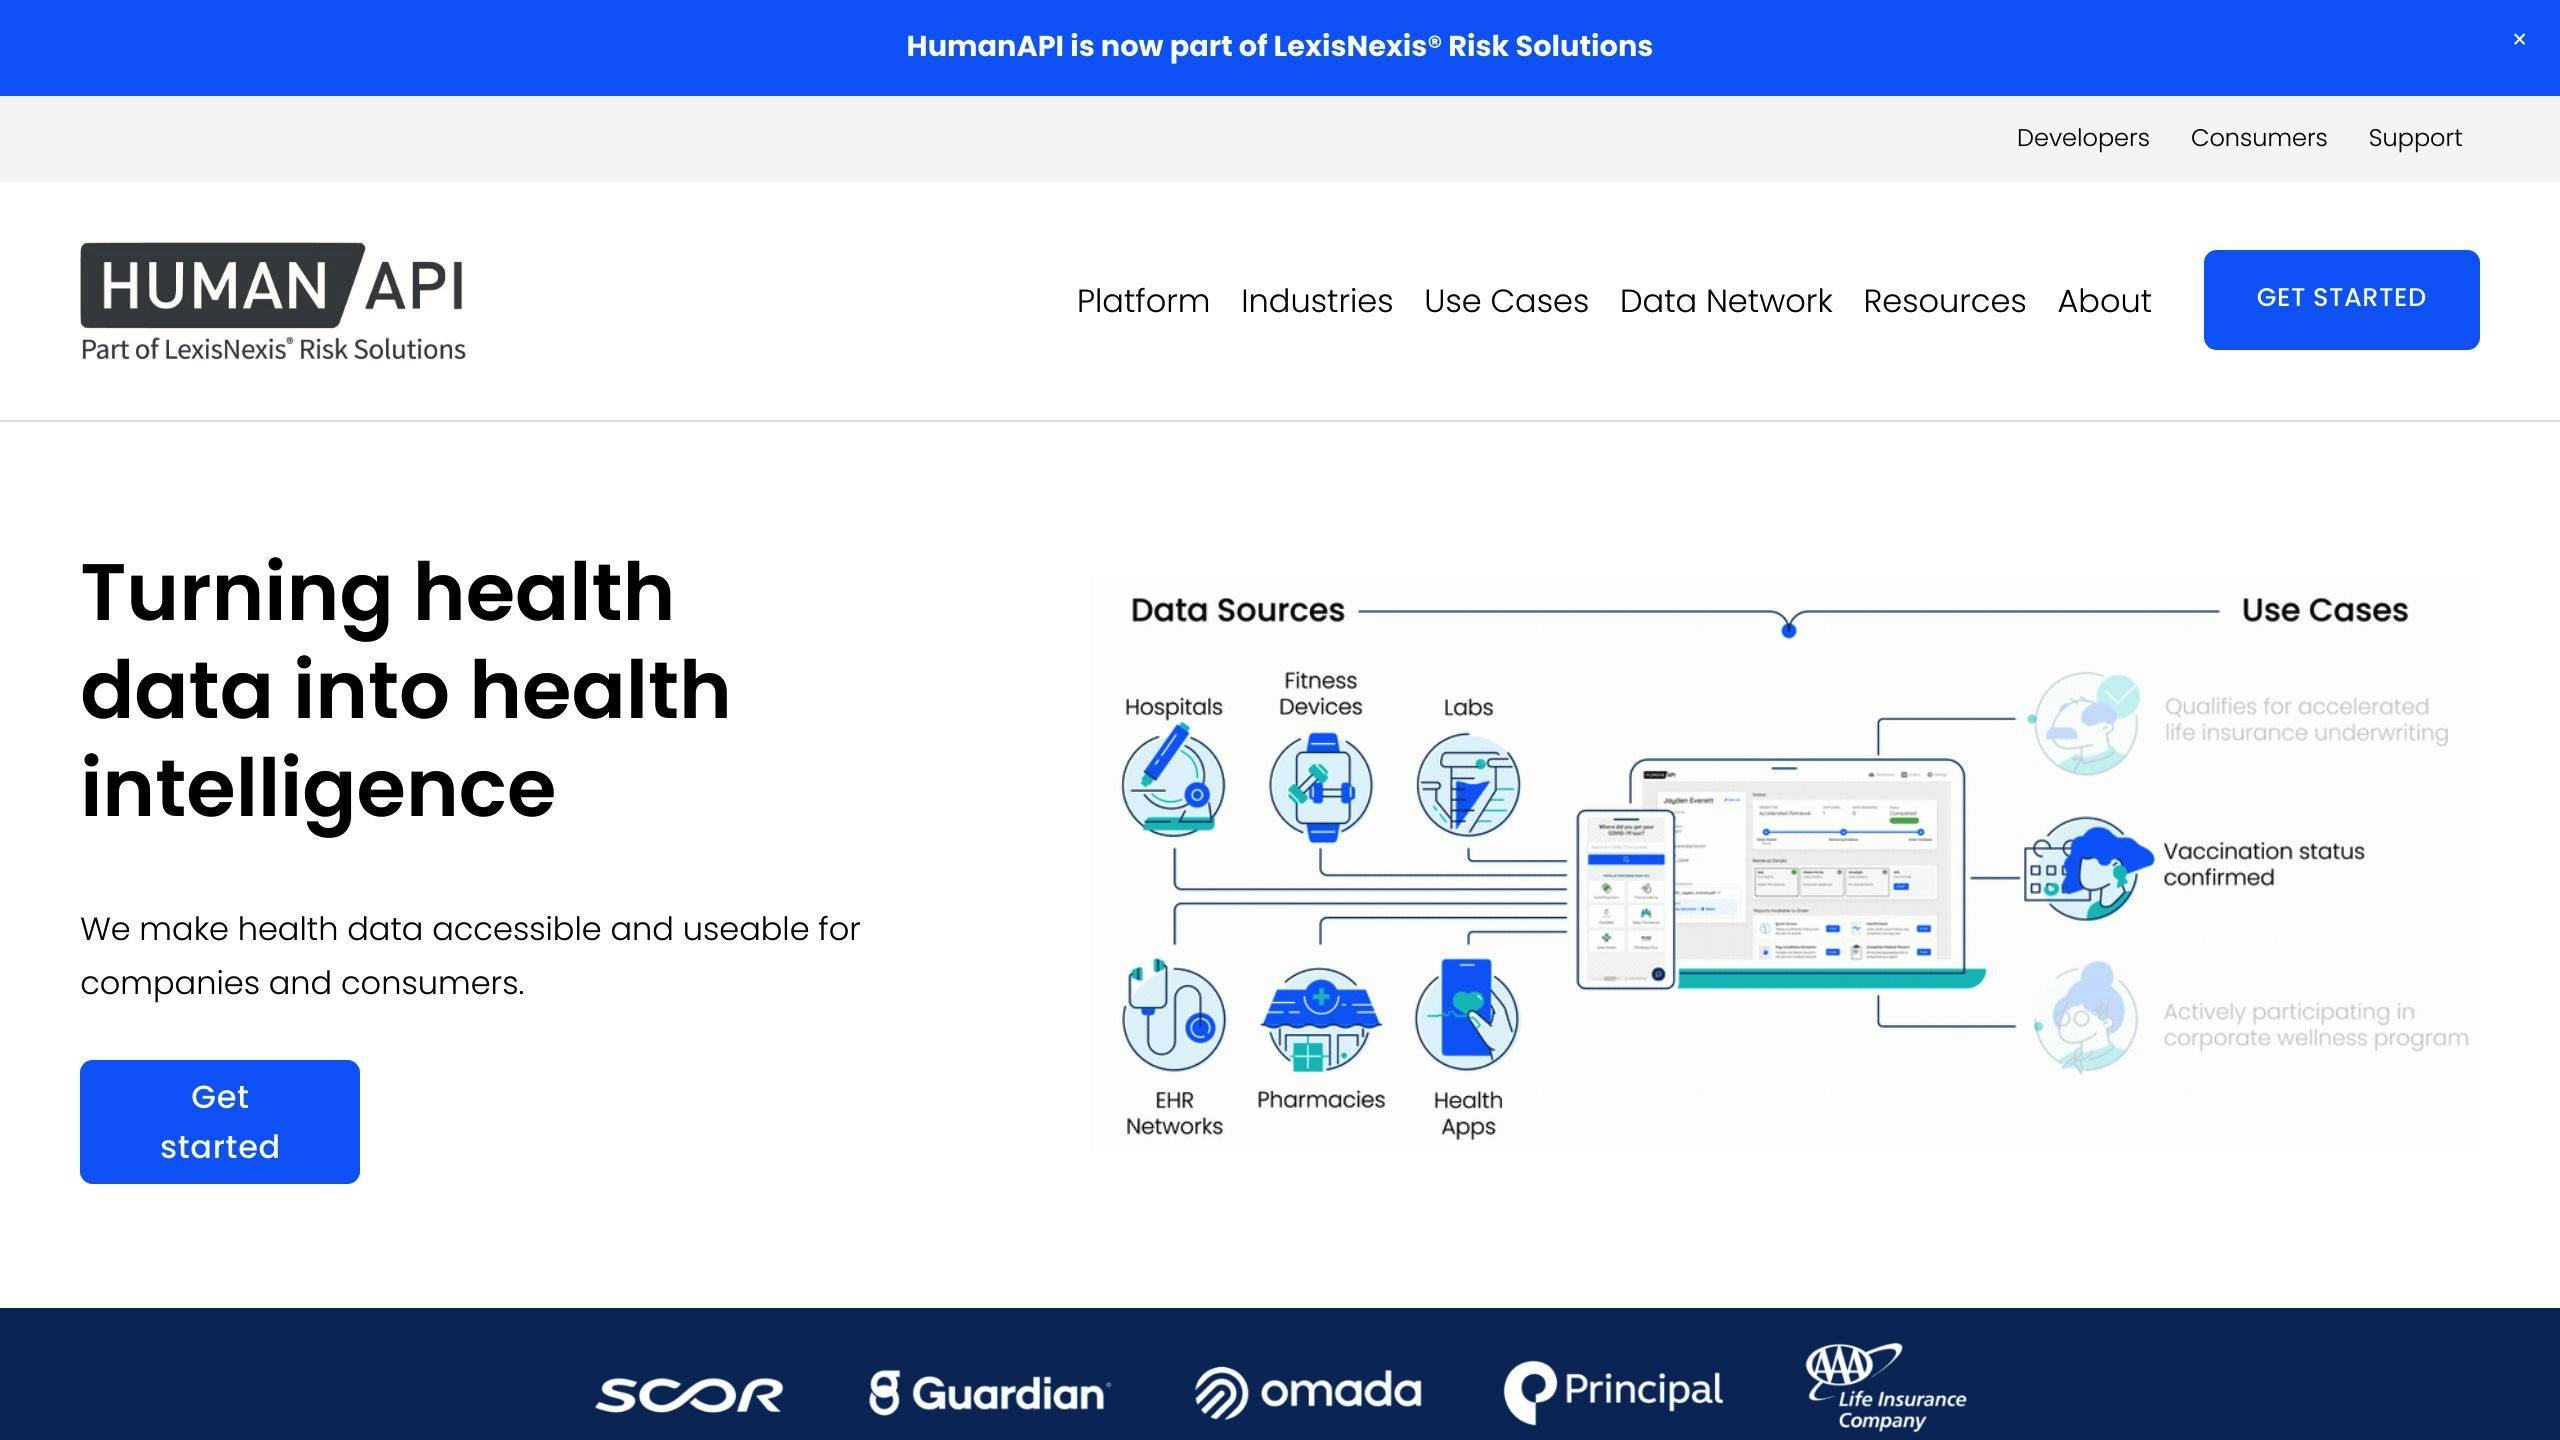This screenshot has height=1440, width=2560.
Task: Click the AAA Life Insurance Company logo
Action: pos(1885,1387)
